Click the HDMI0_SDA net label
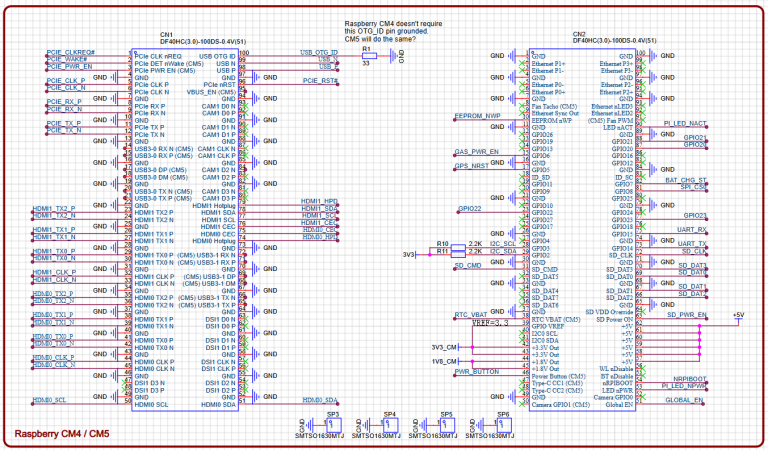The width and height of the screenshot is (768, 450). tap(320, 401)
